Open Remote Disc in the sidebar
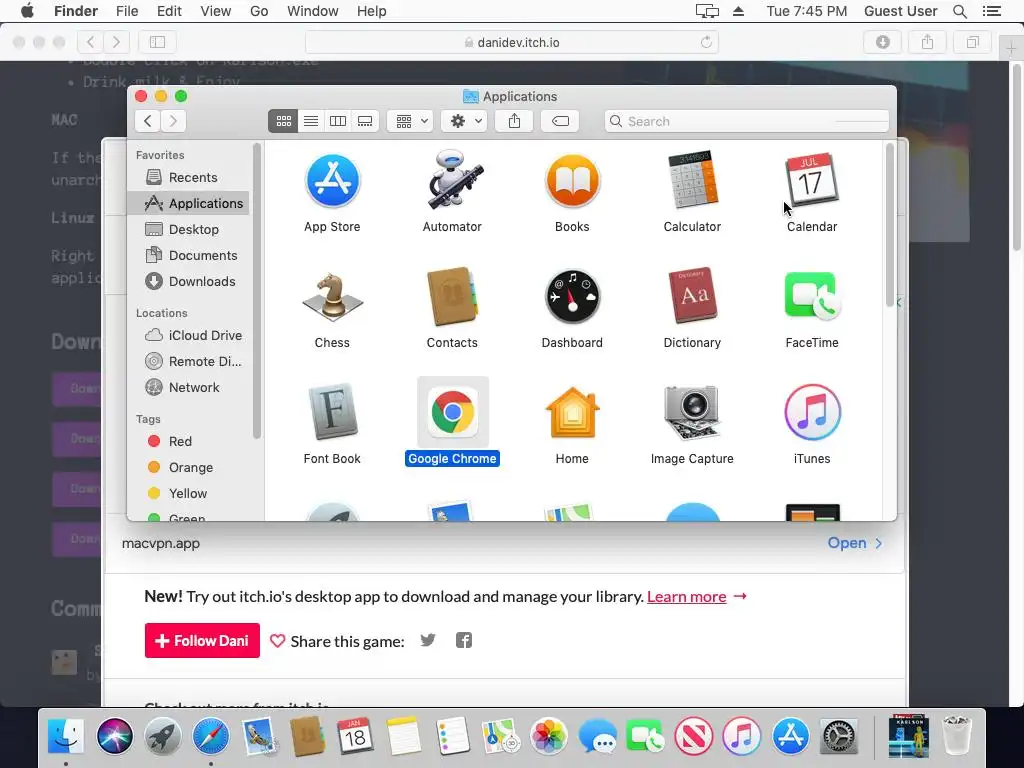This screenshot has width=1024, height=768. coord(188,362)
